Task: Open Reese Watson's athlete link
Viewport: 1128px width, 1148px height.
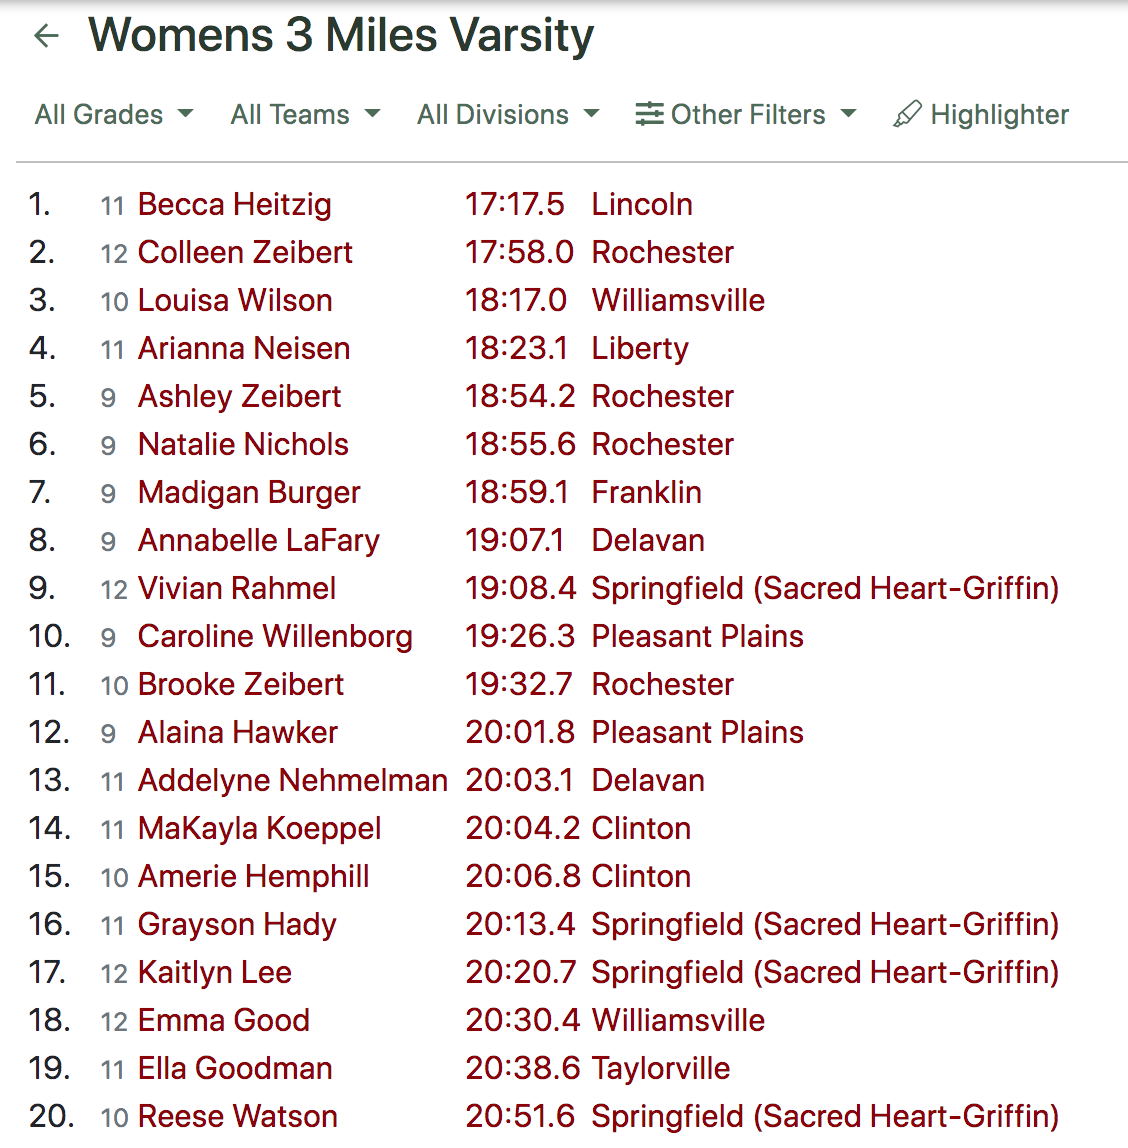Action: 237,1117
